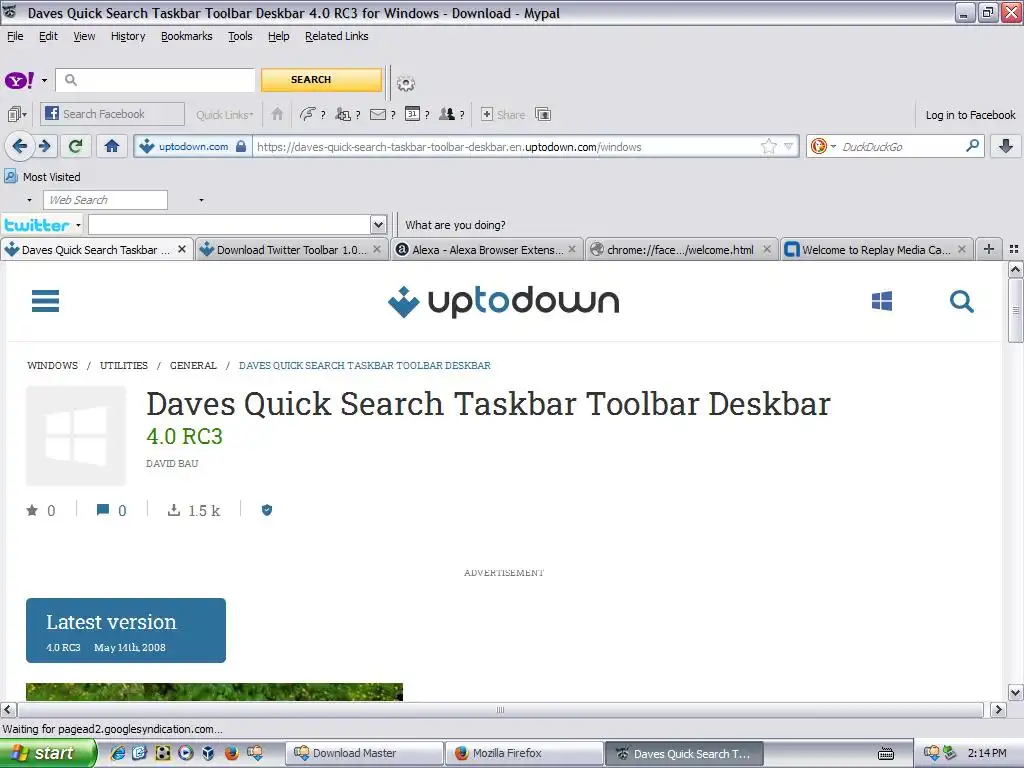Image resolution: width=1024 pixels, height=768 pixels.
Task: Open the Related Links menu
Action: (336, 37)
